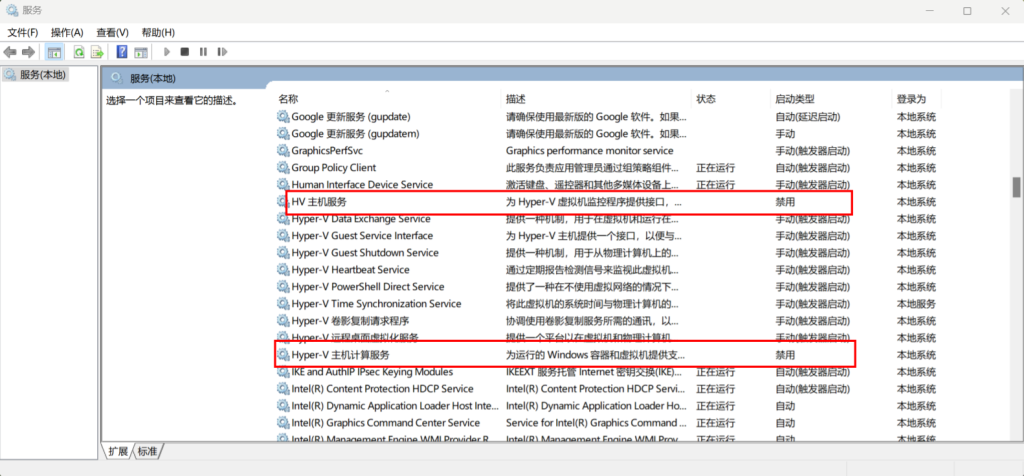Click the Forward arrow in toolbar
This screenshot has height=476, width=1024.
pyautogui.click(x=28, y=52)
